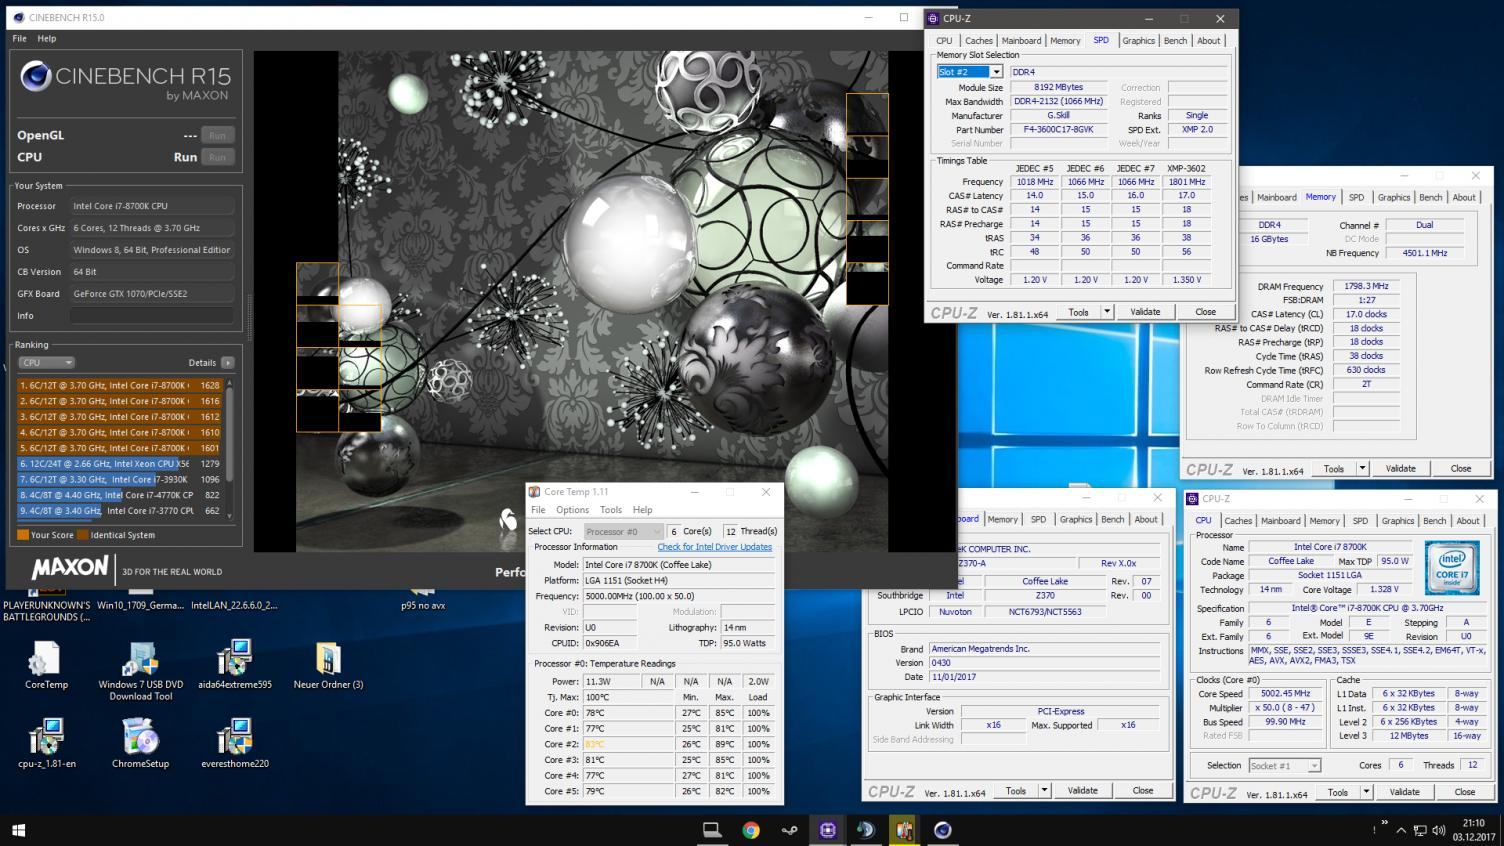Open the Select CPU dropdown in Core Temp
Screen dimensions: 1504x846
click(623, 531)
